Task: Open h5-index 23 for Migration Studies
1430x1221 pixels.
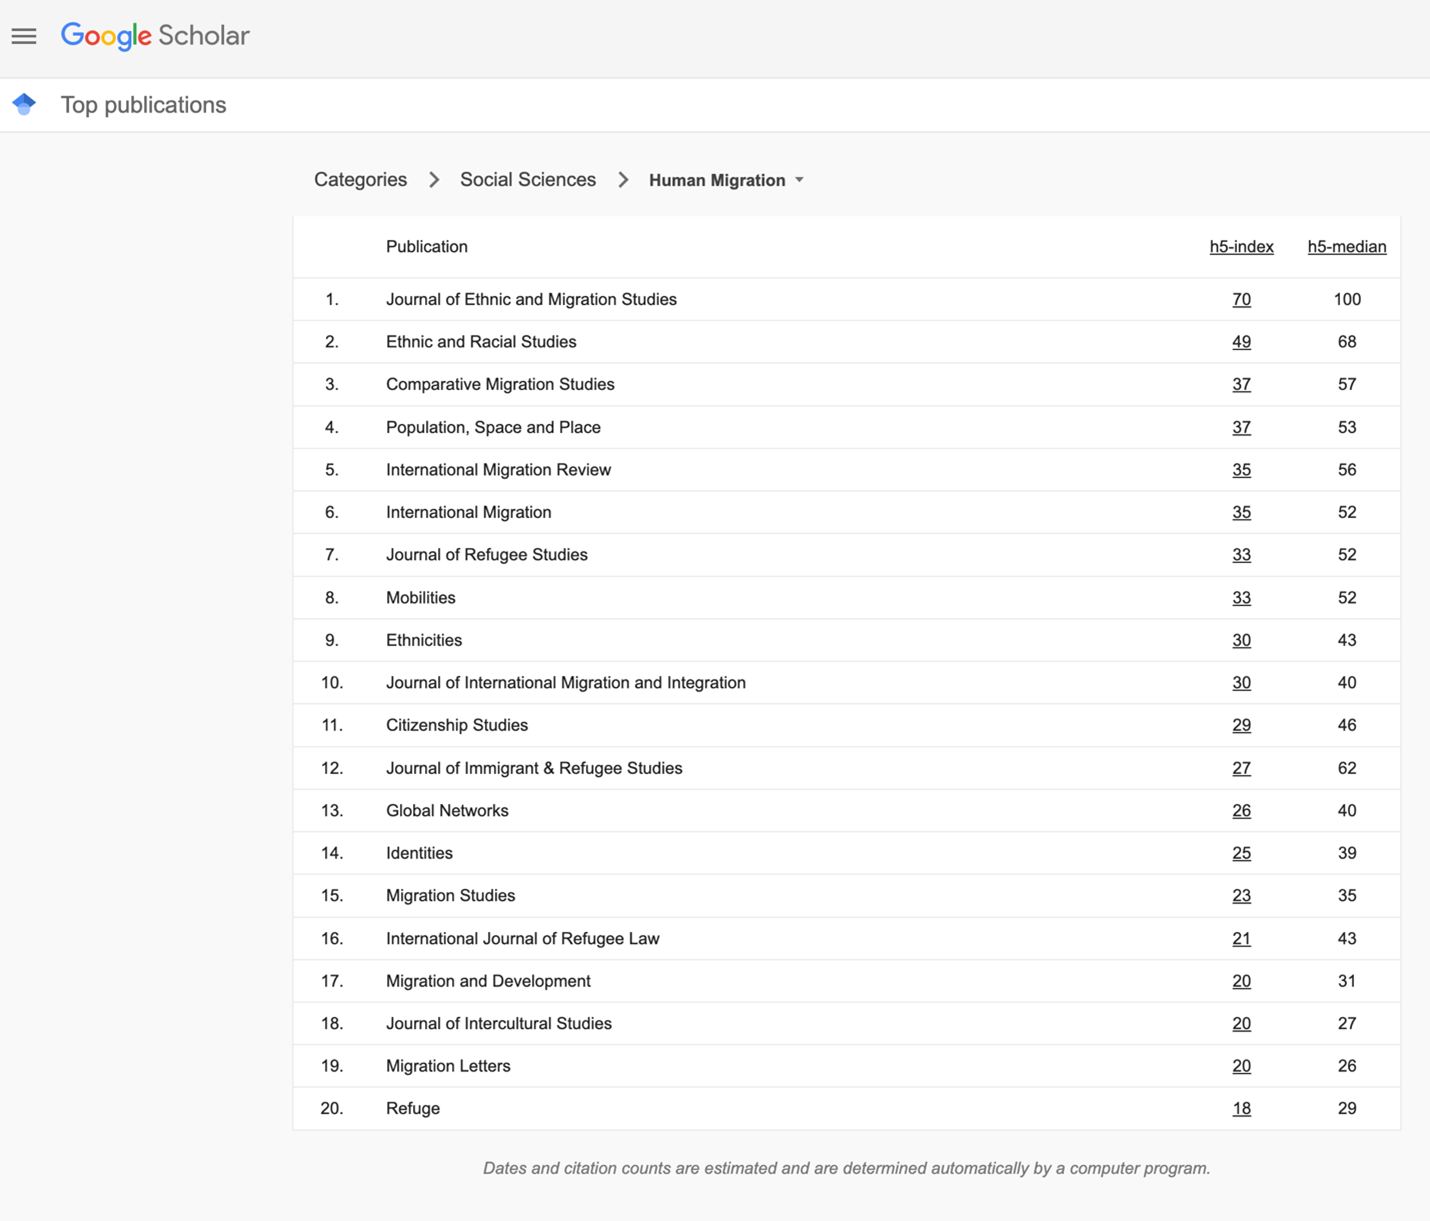Action: tap(1241, 896)
